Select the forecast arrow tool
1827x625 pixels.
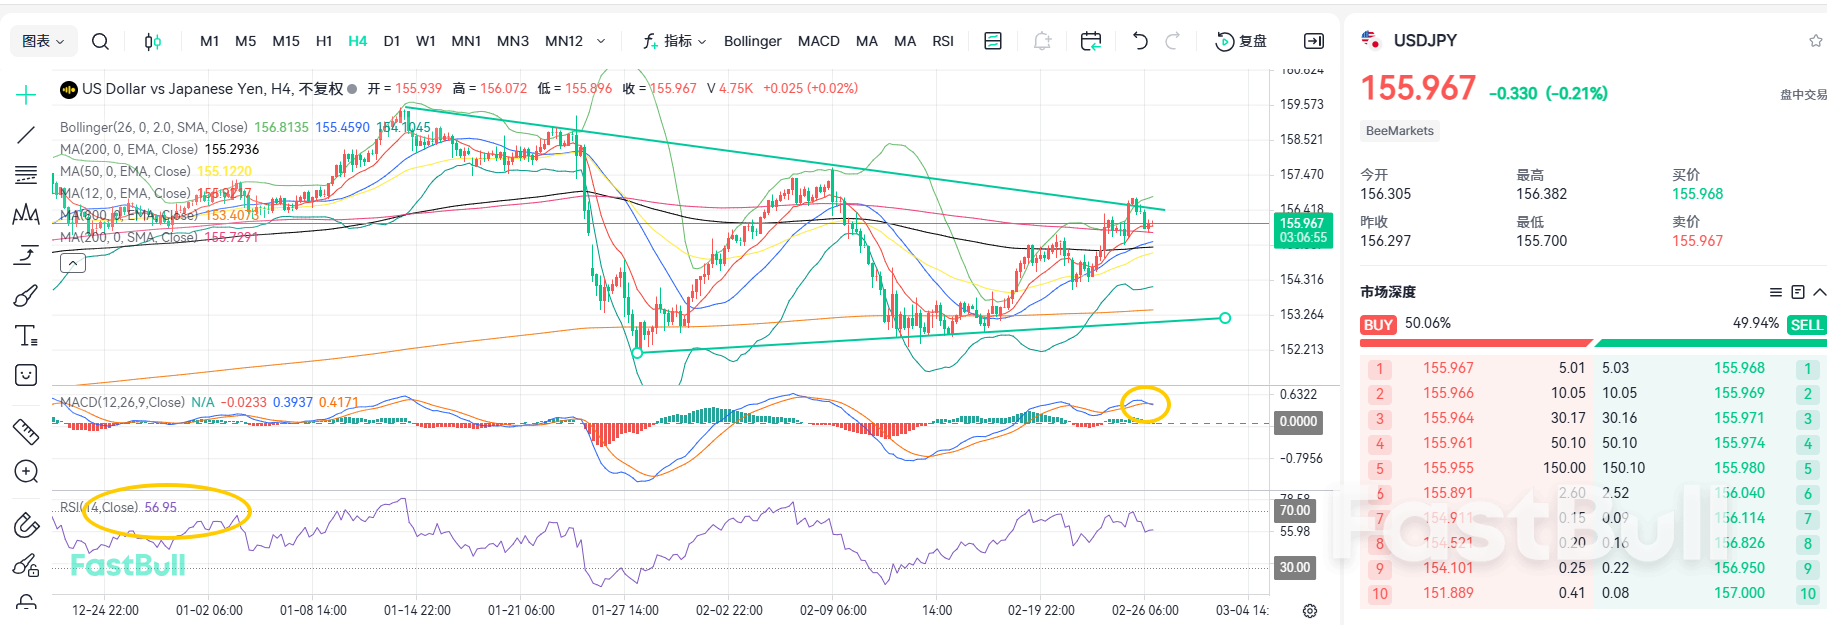click(x=26, y=255)
